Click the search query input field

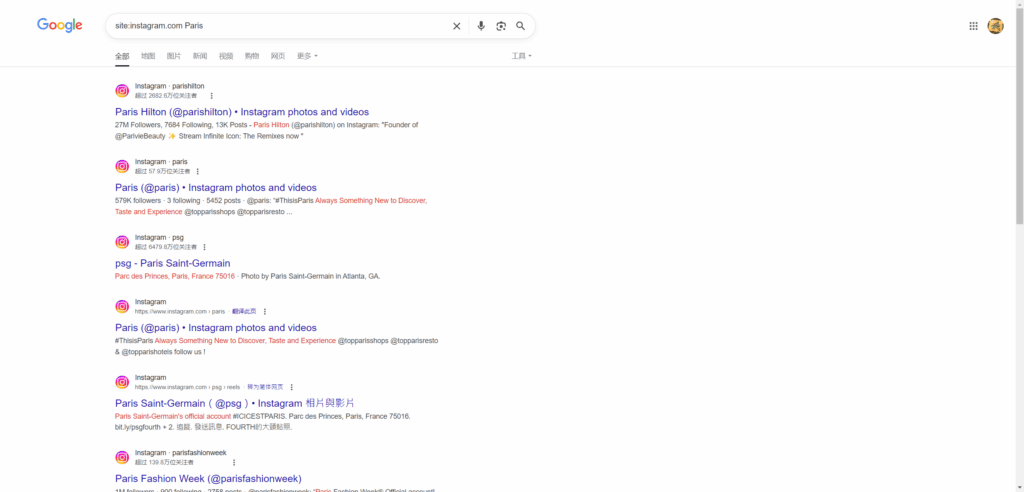281,26
